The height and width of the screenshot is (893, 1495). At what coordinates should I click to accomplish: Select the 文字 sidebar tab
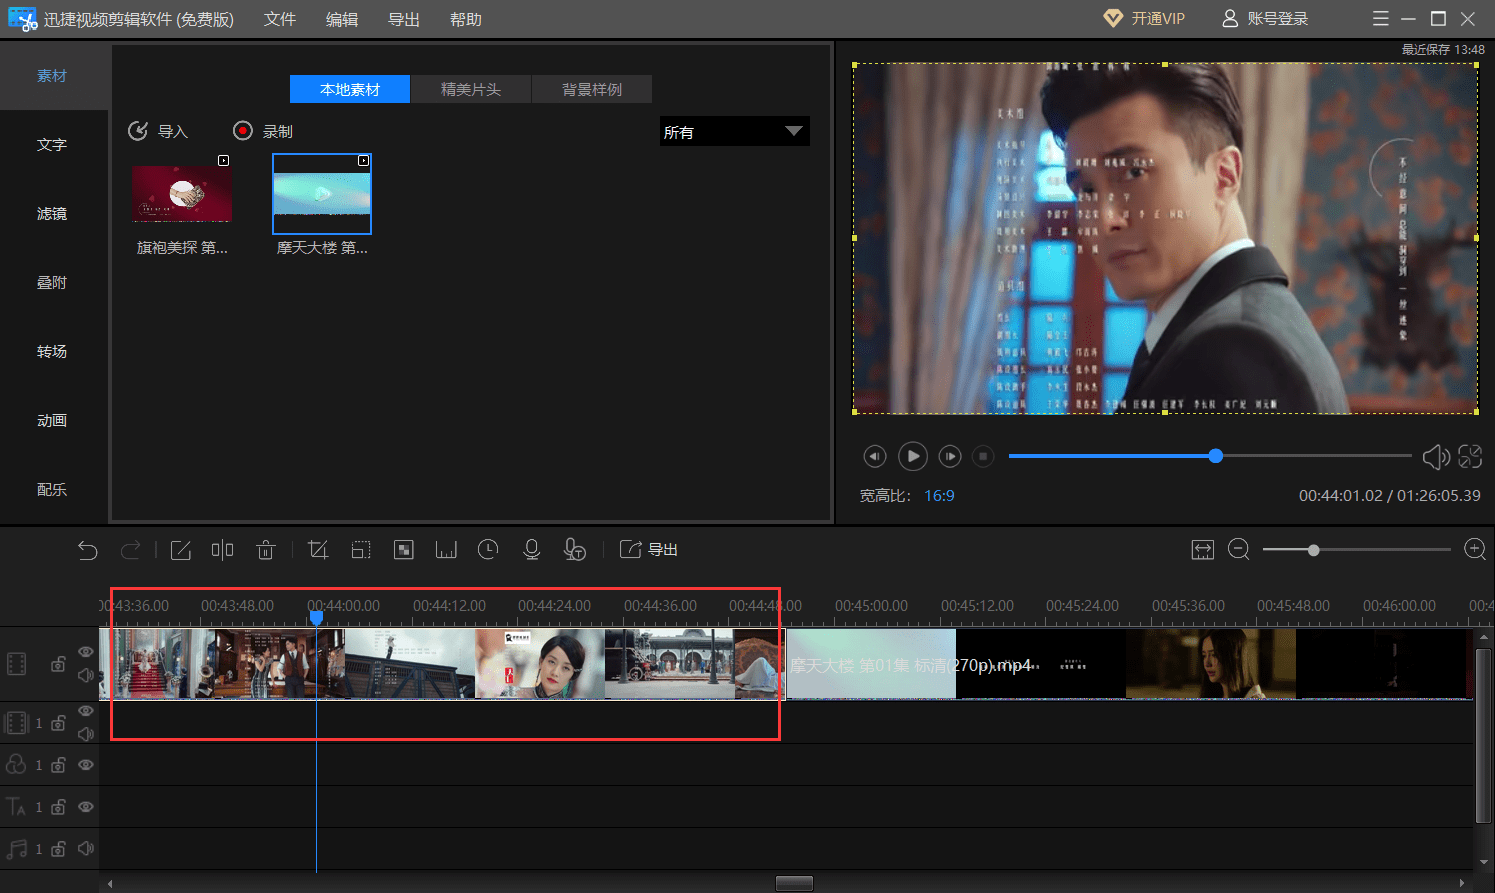pos(52,145)
